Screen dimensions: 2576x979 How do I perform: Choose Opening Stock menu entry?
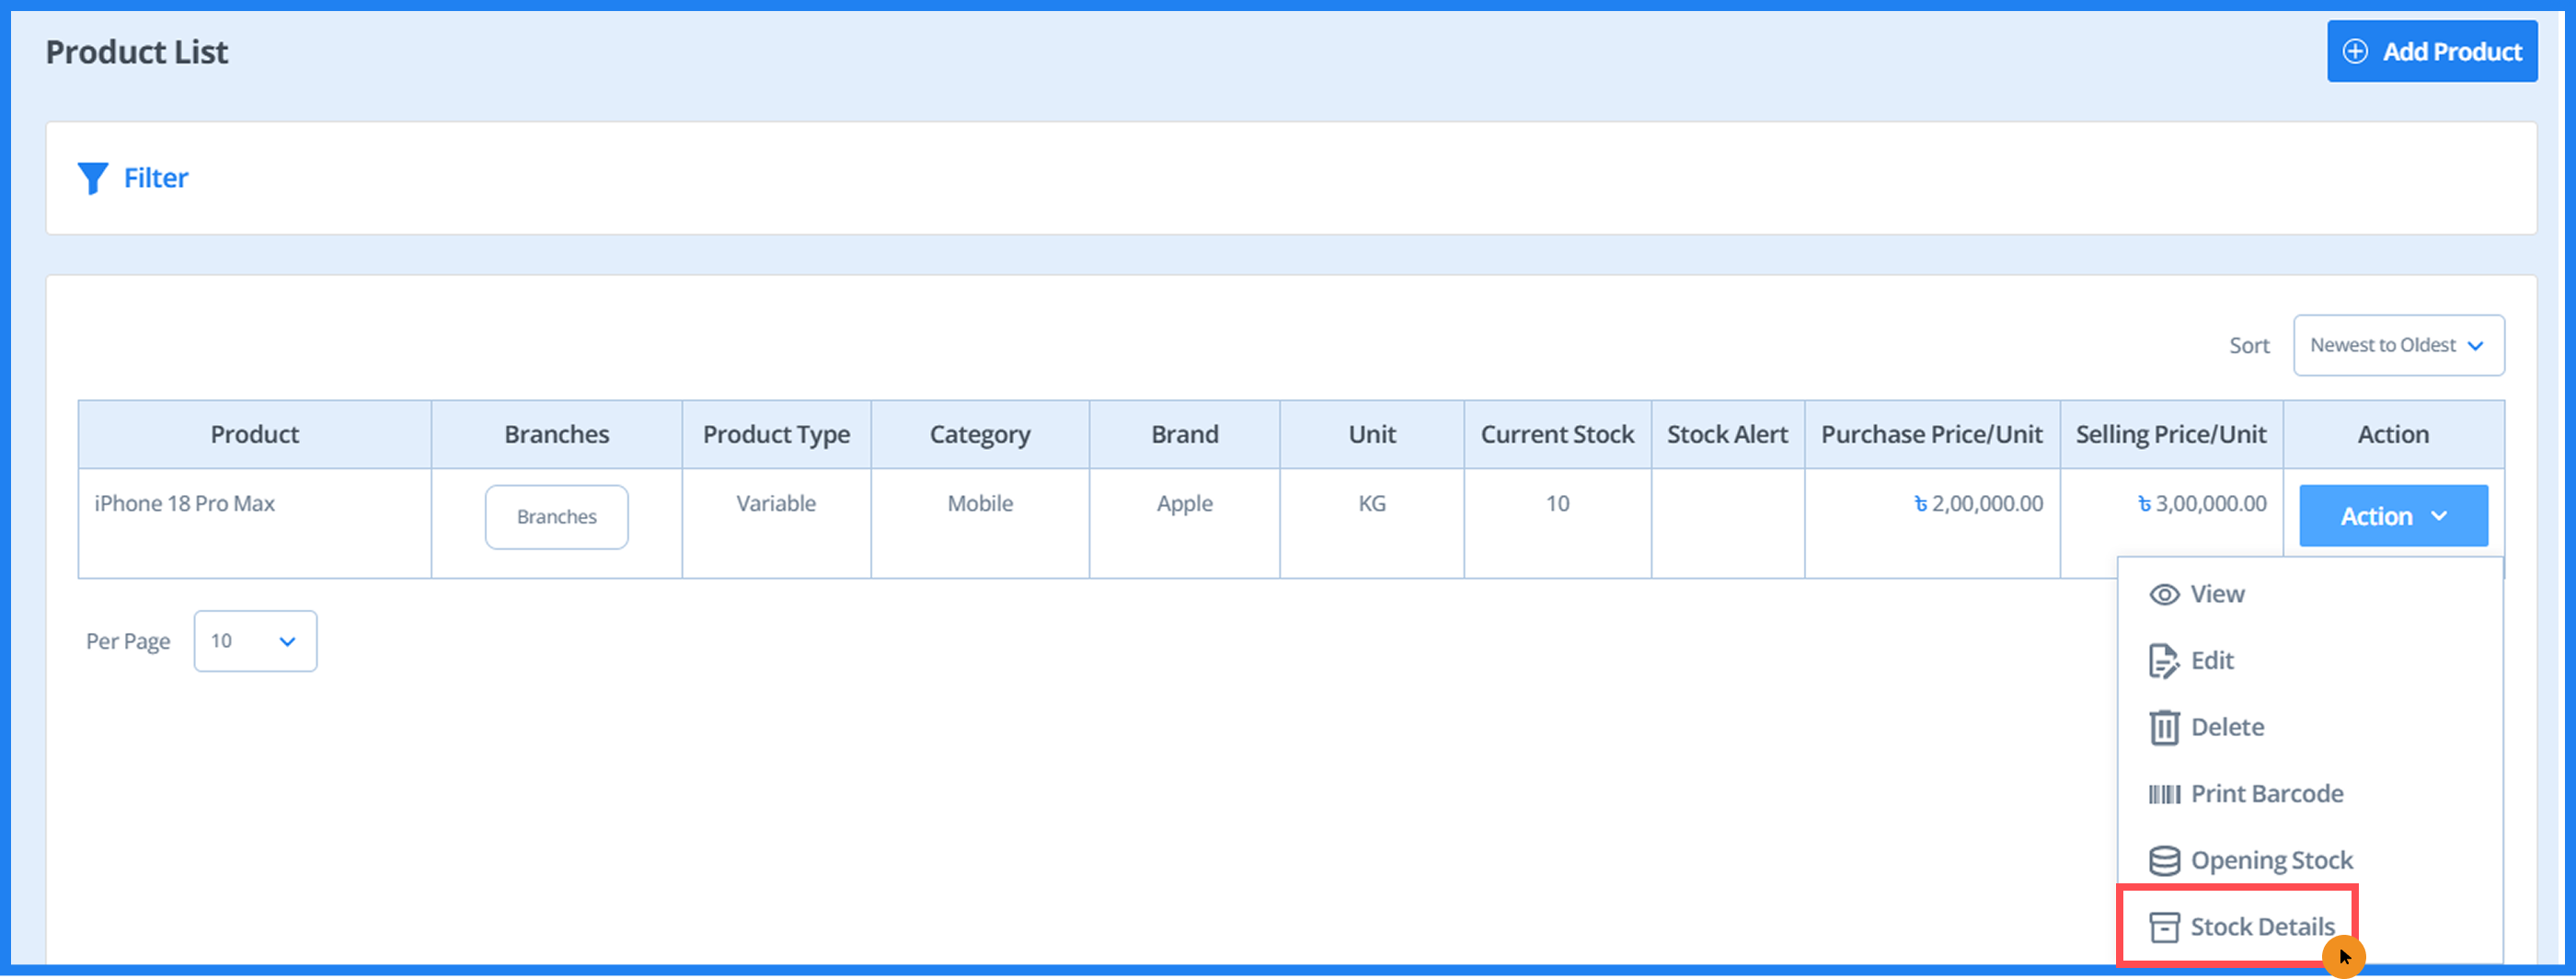click(x=2271, y=860)
